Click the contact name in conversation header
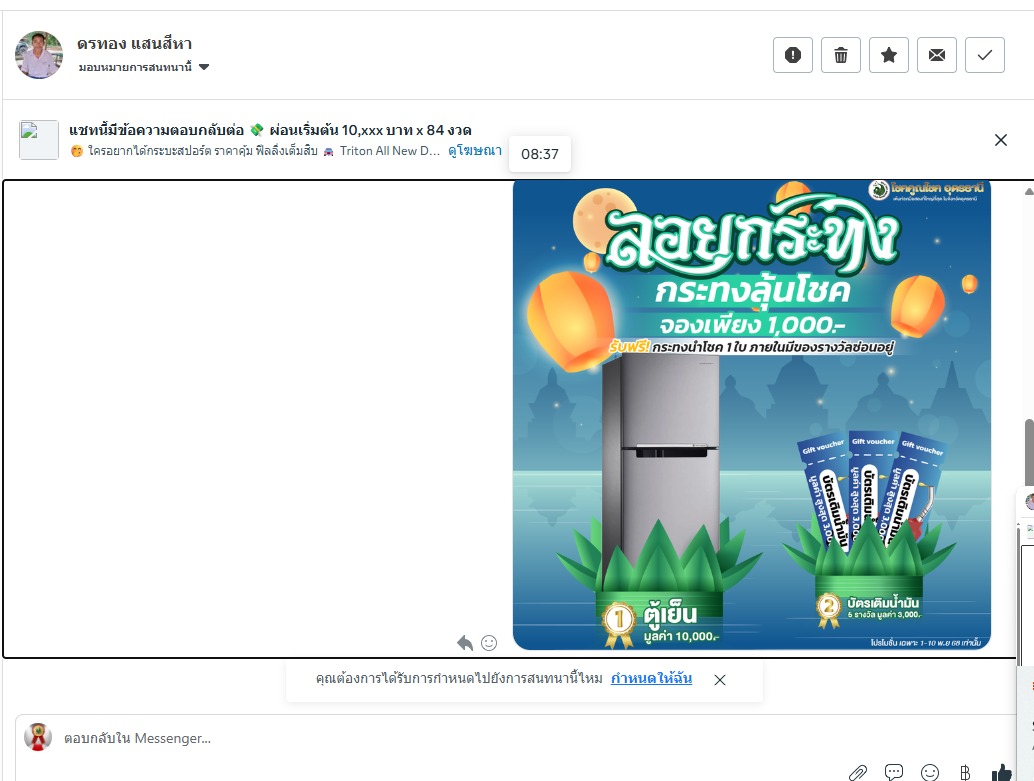This screenshot has height=781, width=1034. coord(135,44)
